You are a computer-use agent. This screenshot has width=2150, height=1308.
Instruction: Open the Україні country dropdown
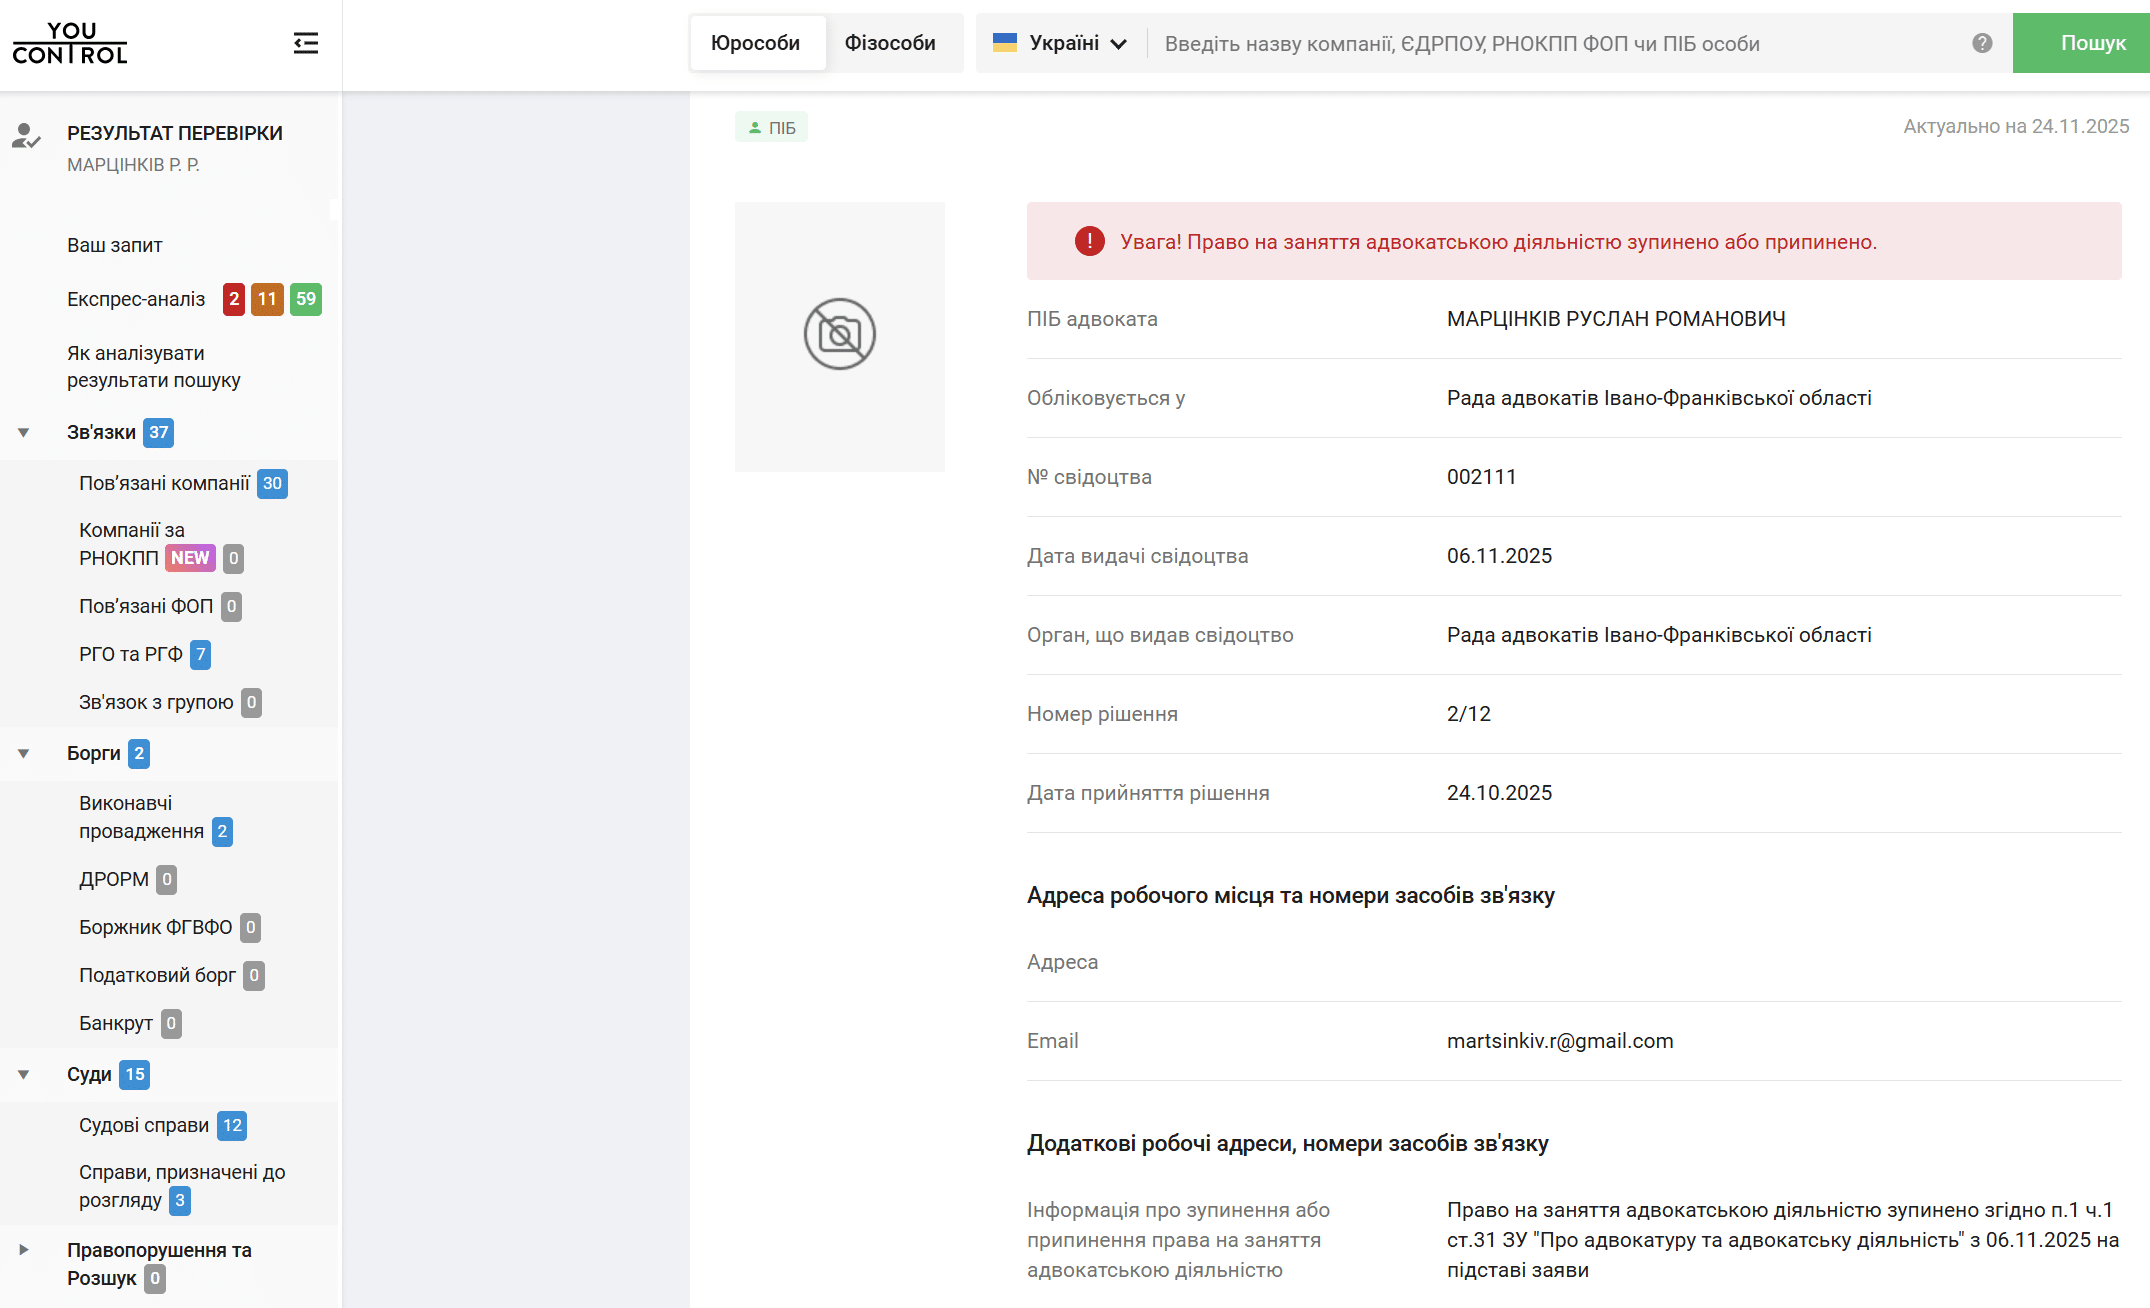[x=1060, y=43]
